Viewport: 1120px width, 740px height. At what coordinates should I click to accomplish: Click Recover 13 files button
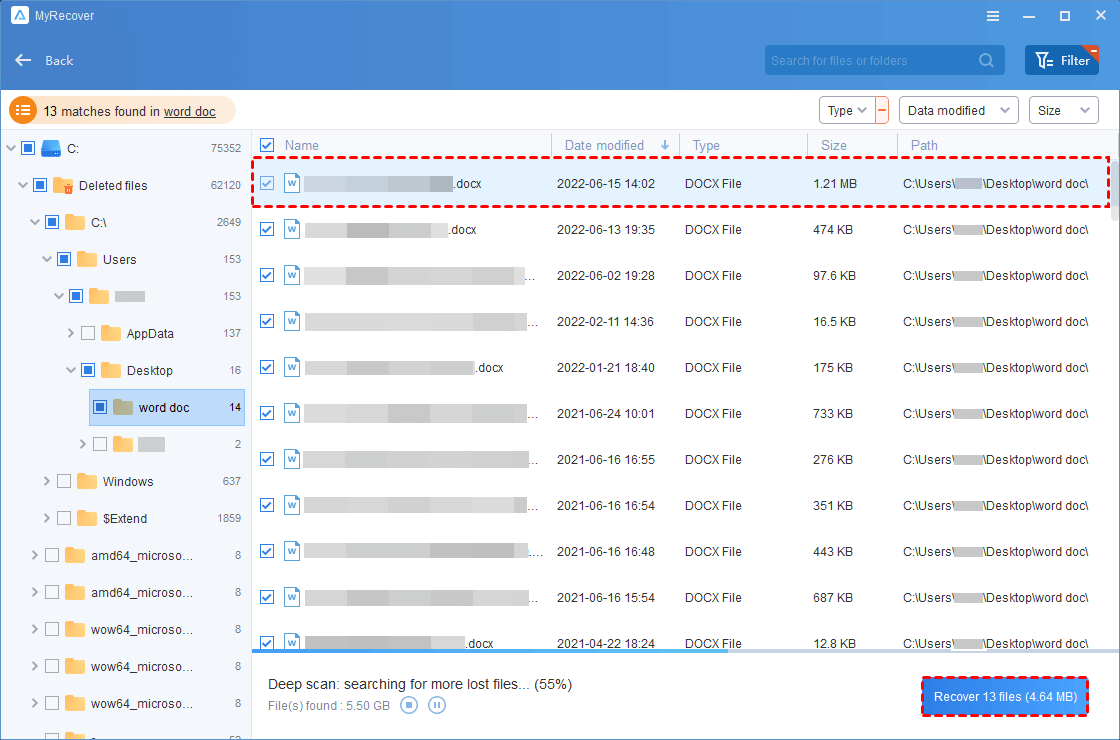[x=1004, y=697]
